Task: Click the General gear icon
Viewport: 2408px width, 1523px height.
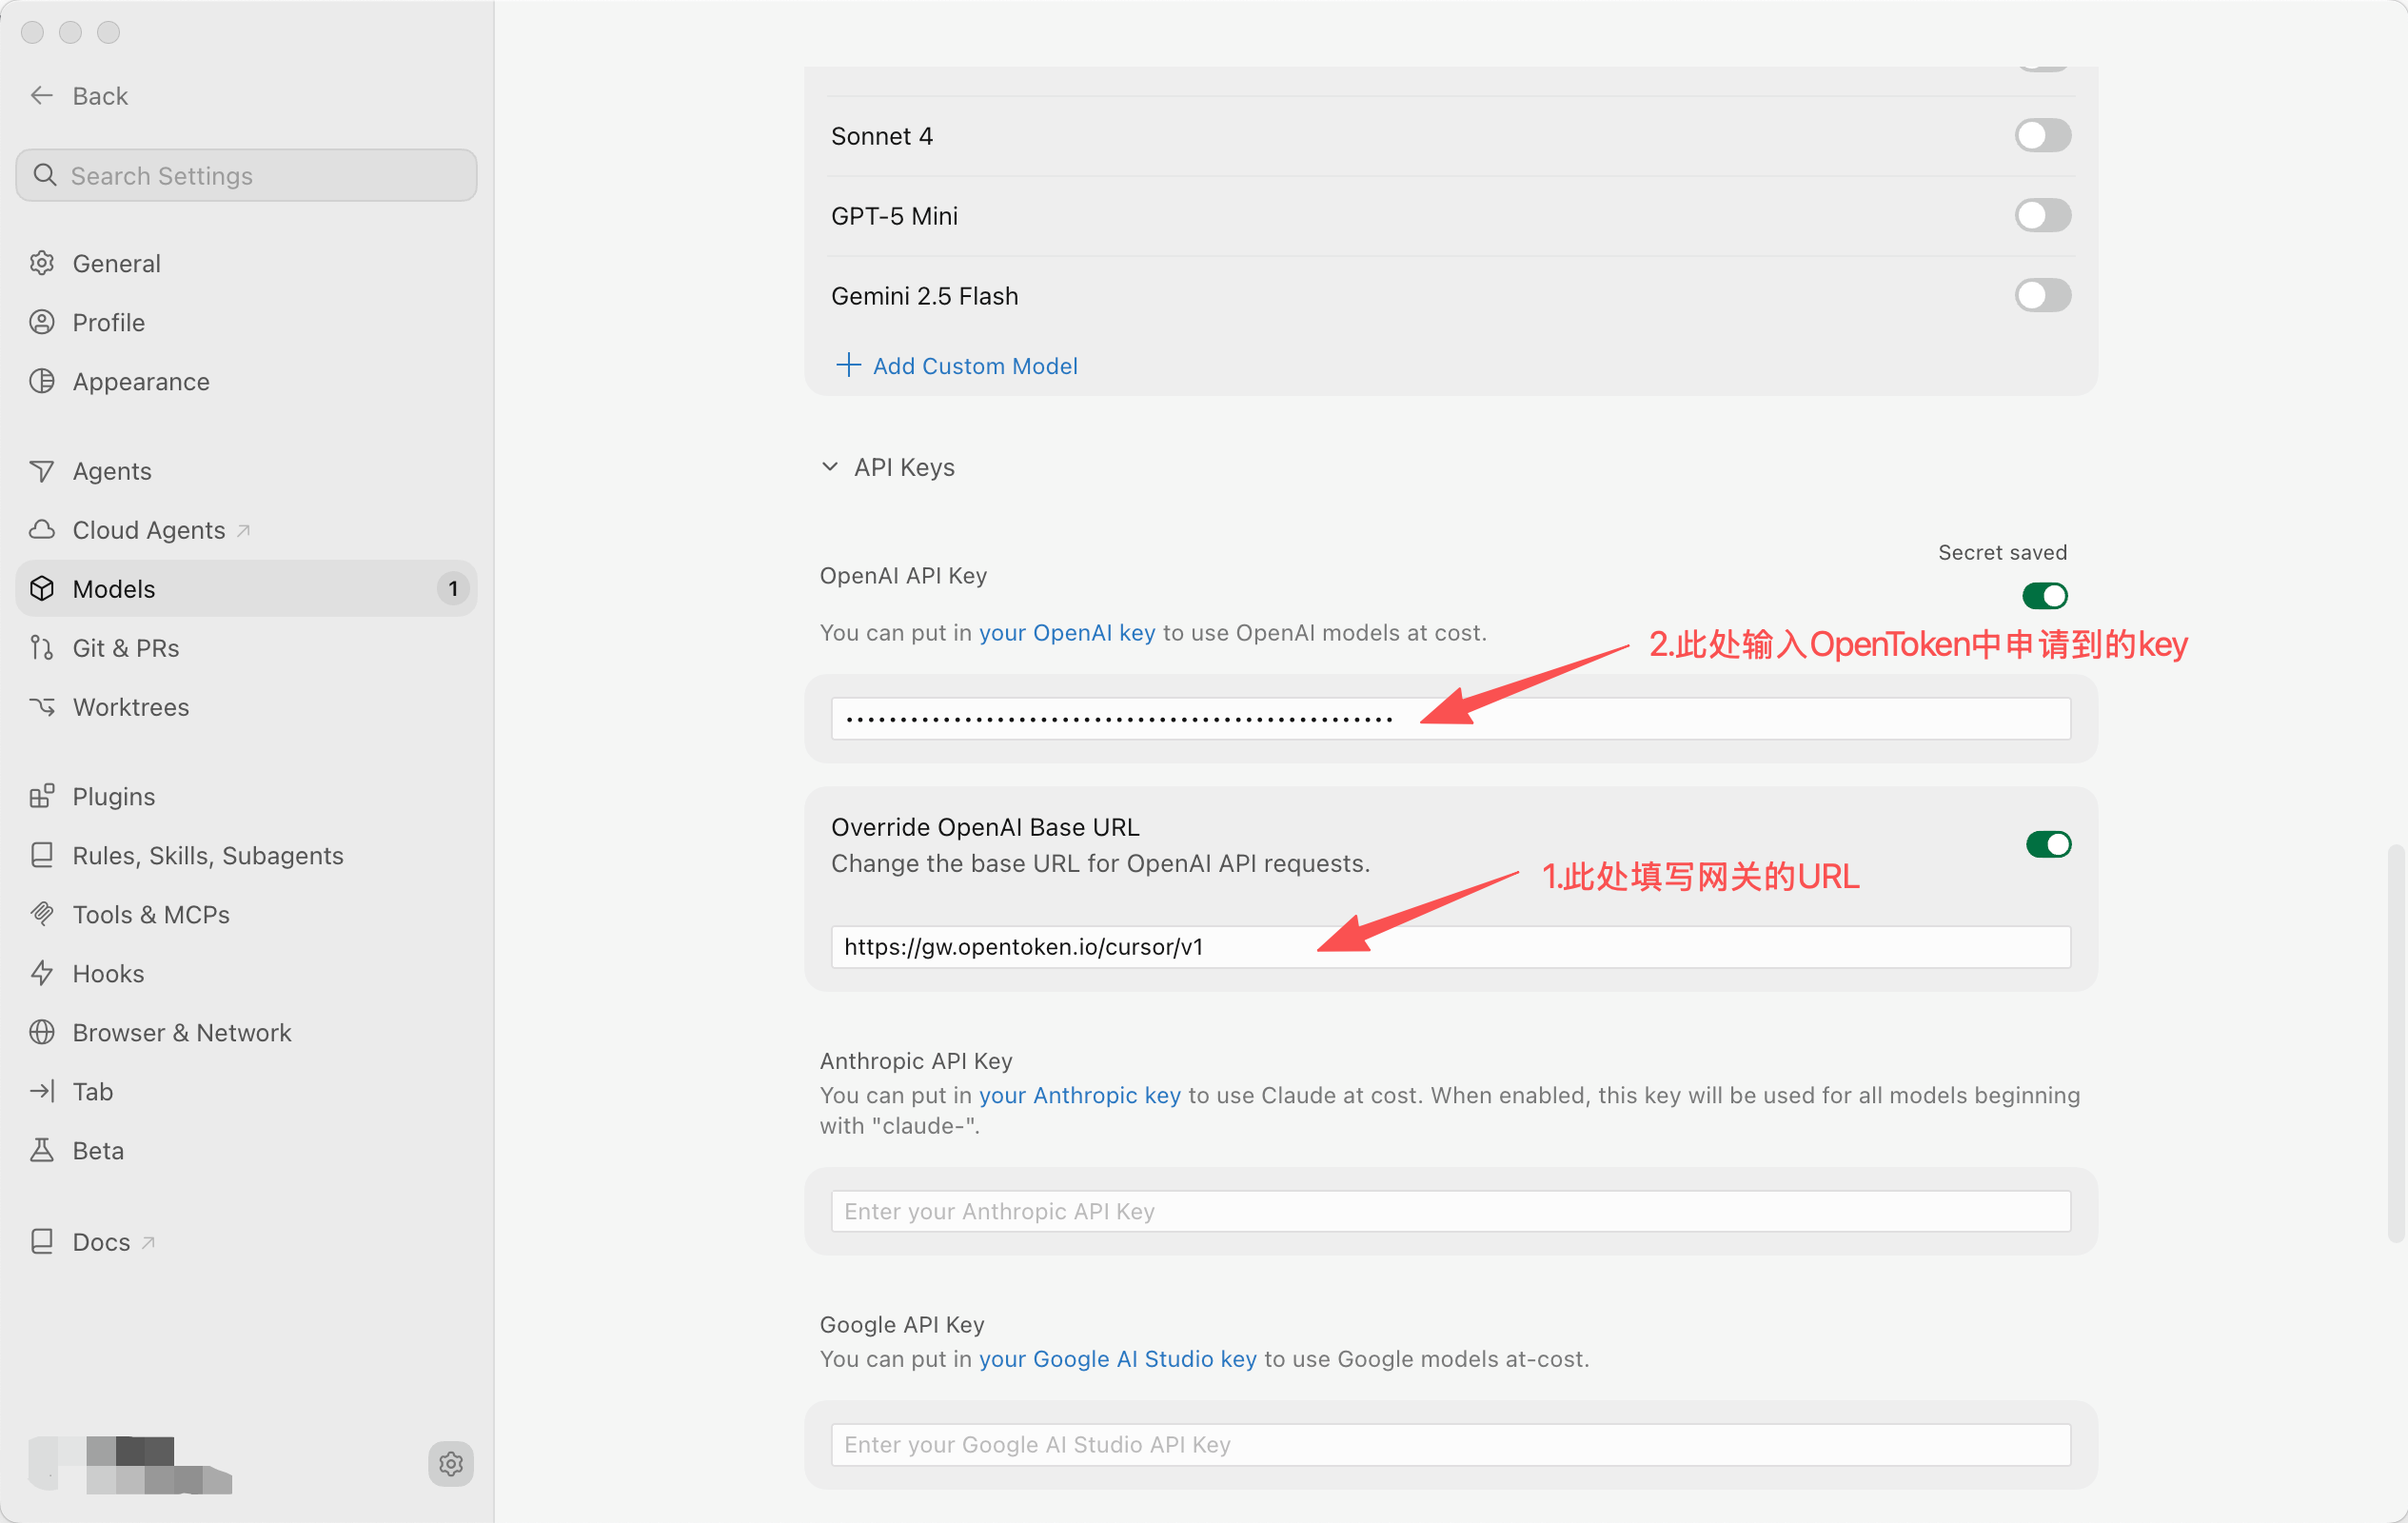Action: point(42,263)
